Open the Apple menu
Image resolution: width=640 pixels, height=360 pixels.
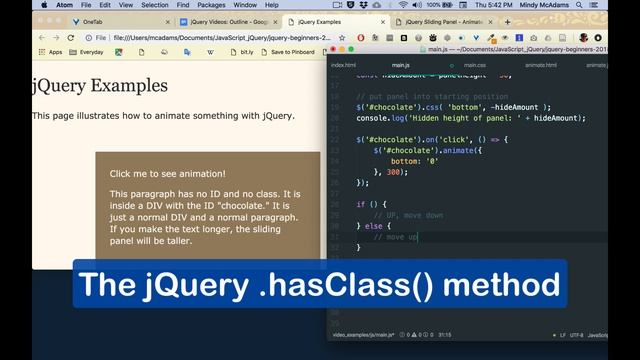[44, 5]
